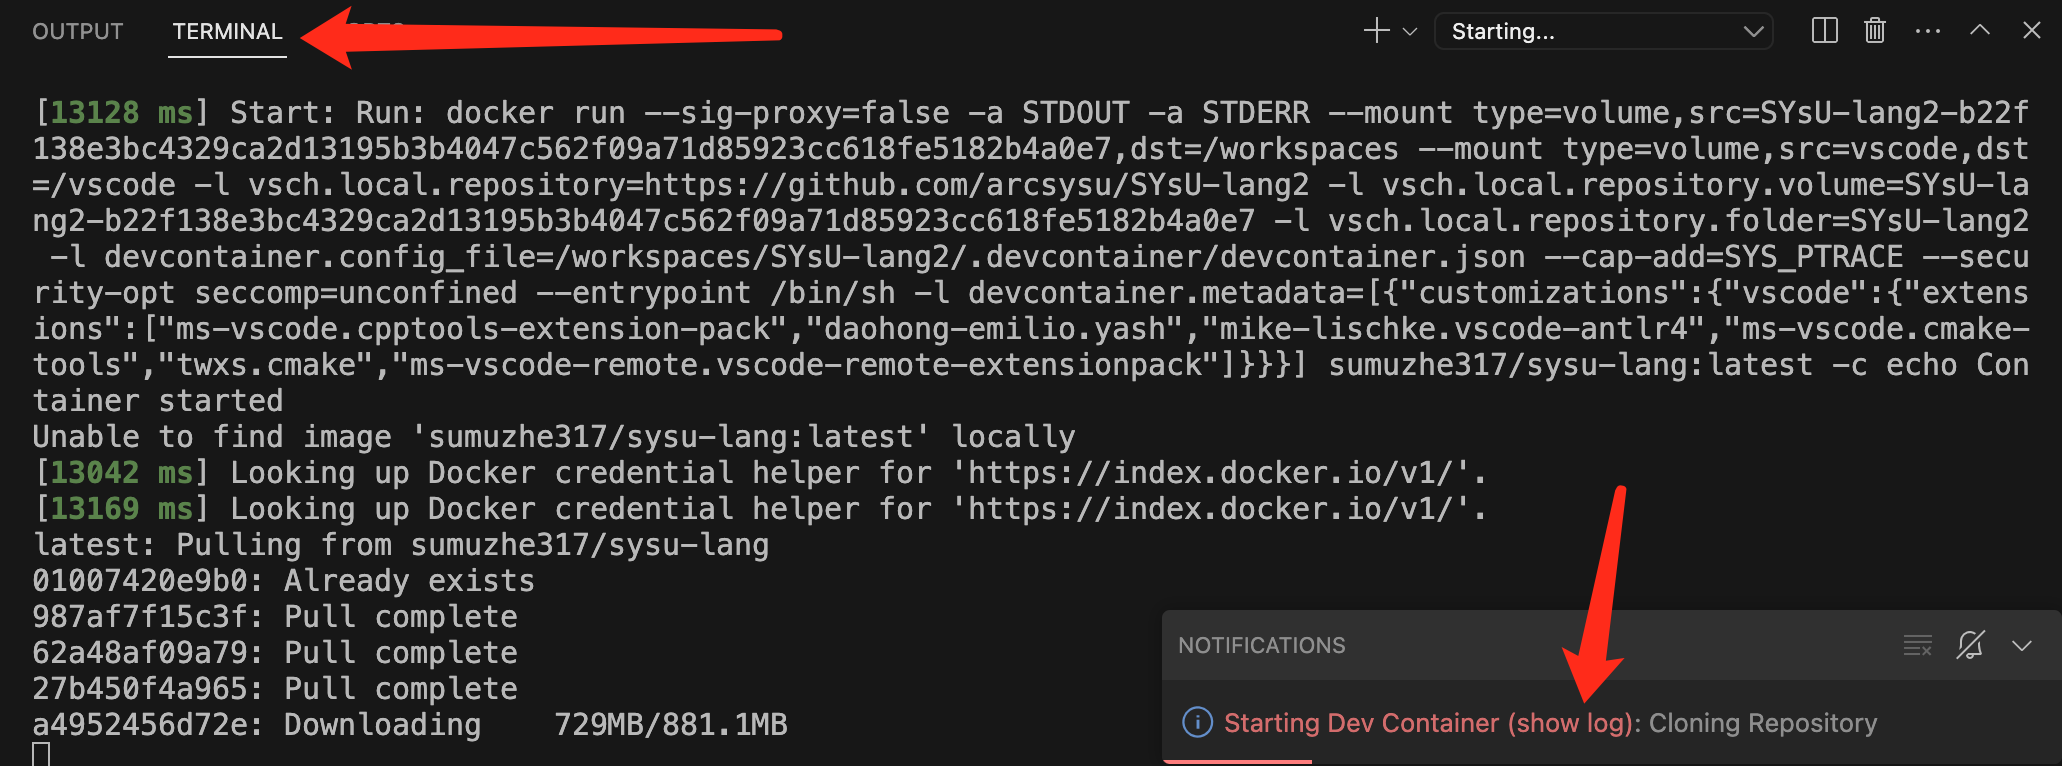Click the NOTIFICATIONS header label
Image resolution: width=2062 pixels, height=766 pixels.
click(1261, 646)
